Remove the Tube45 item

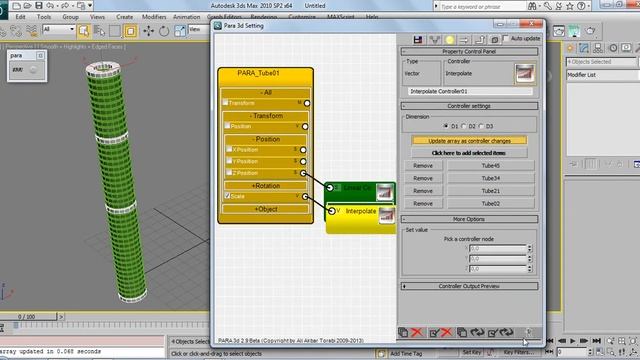[x=423, y=166]
